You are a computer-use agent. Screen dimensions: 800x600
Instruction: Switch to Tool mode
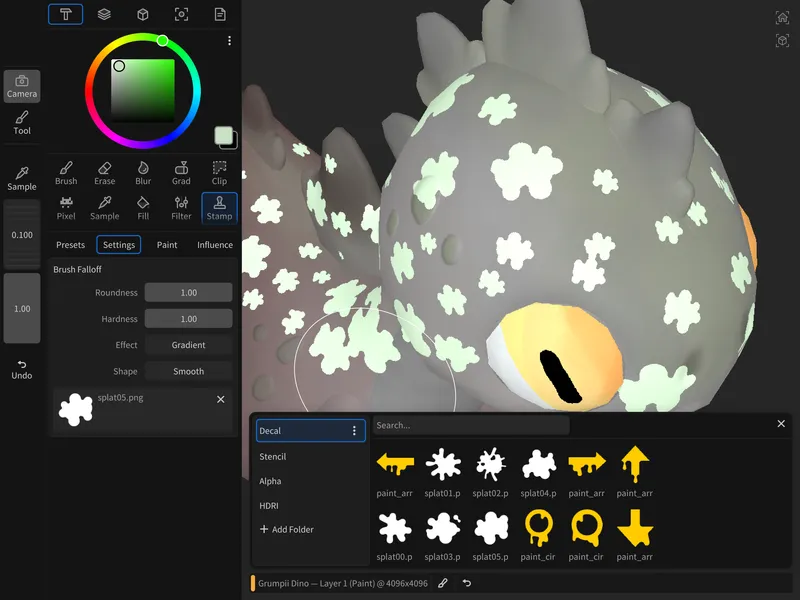(x=22, y=123)
